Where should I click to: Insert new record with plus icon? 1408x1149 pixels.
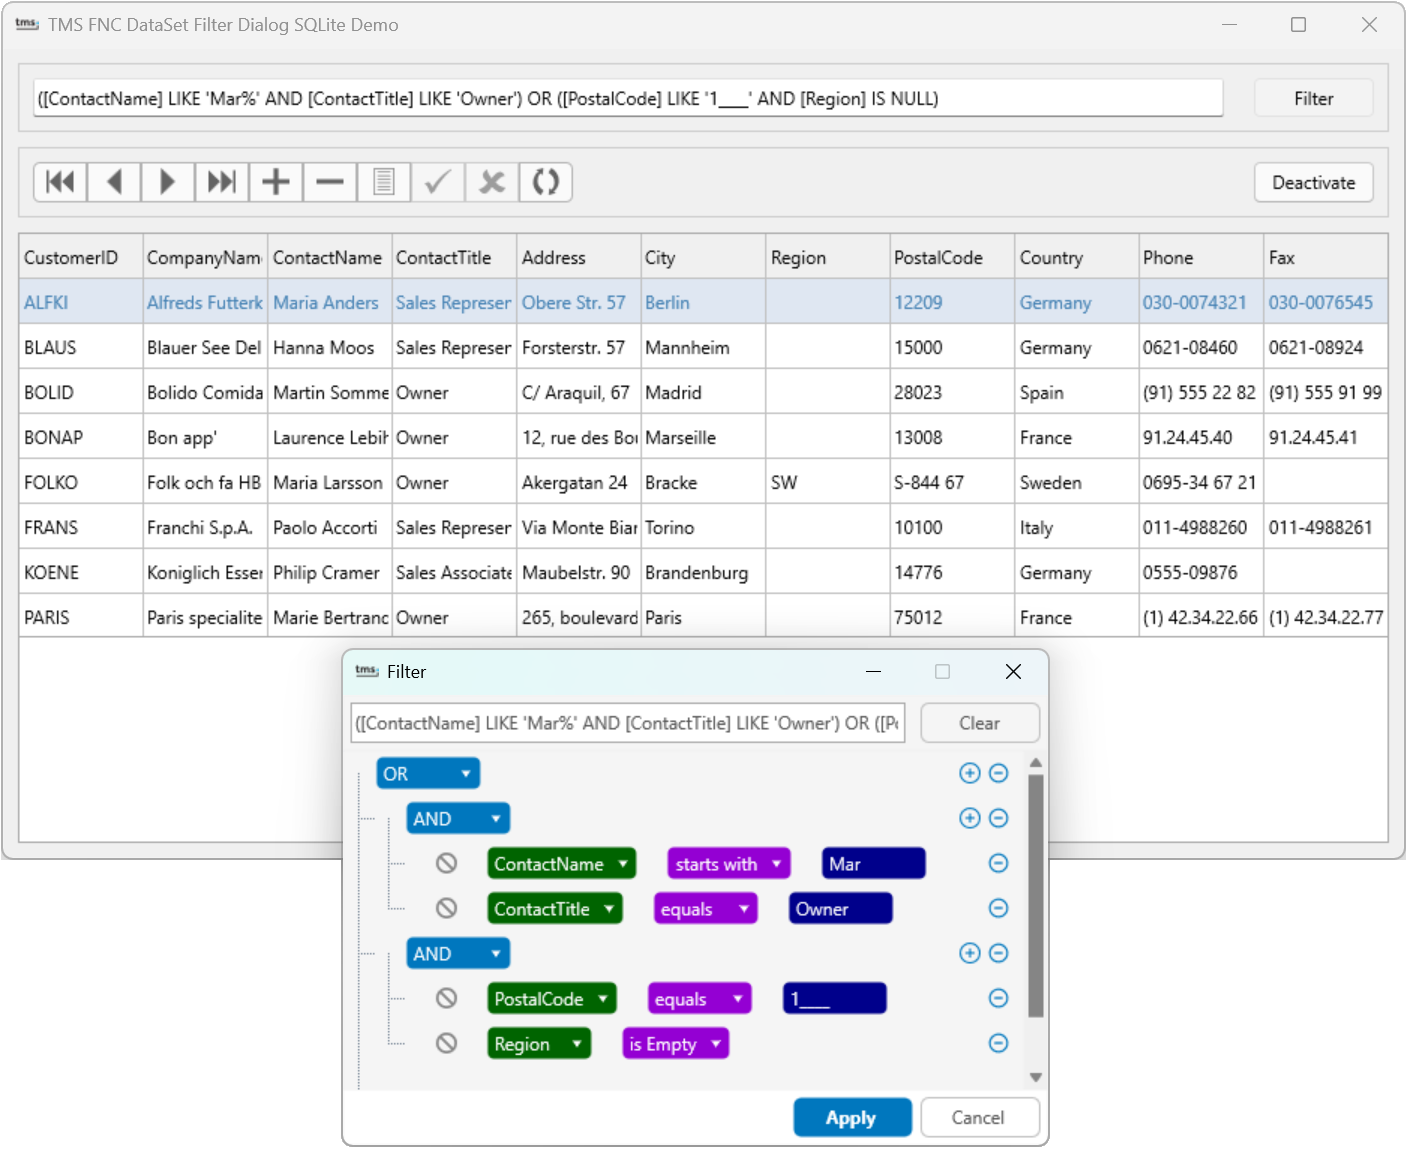tap(276, 182)
